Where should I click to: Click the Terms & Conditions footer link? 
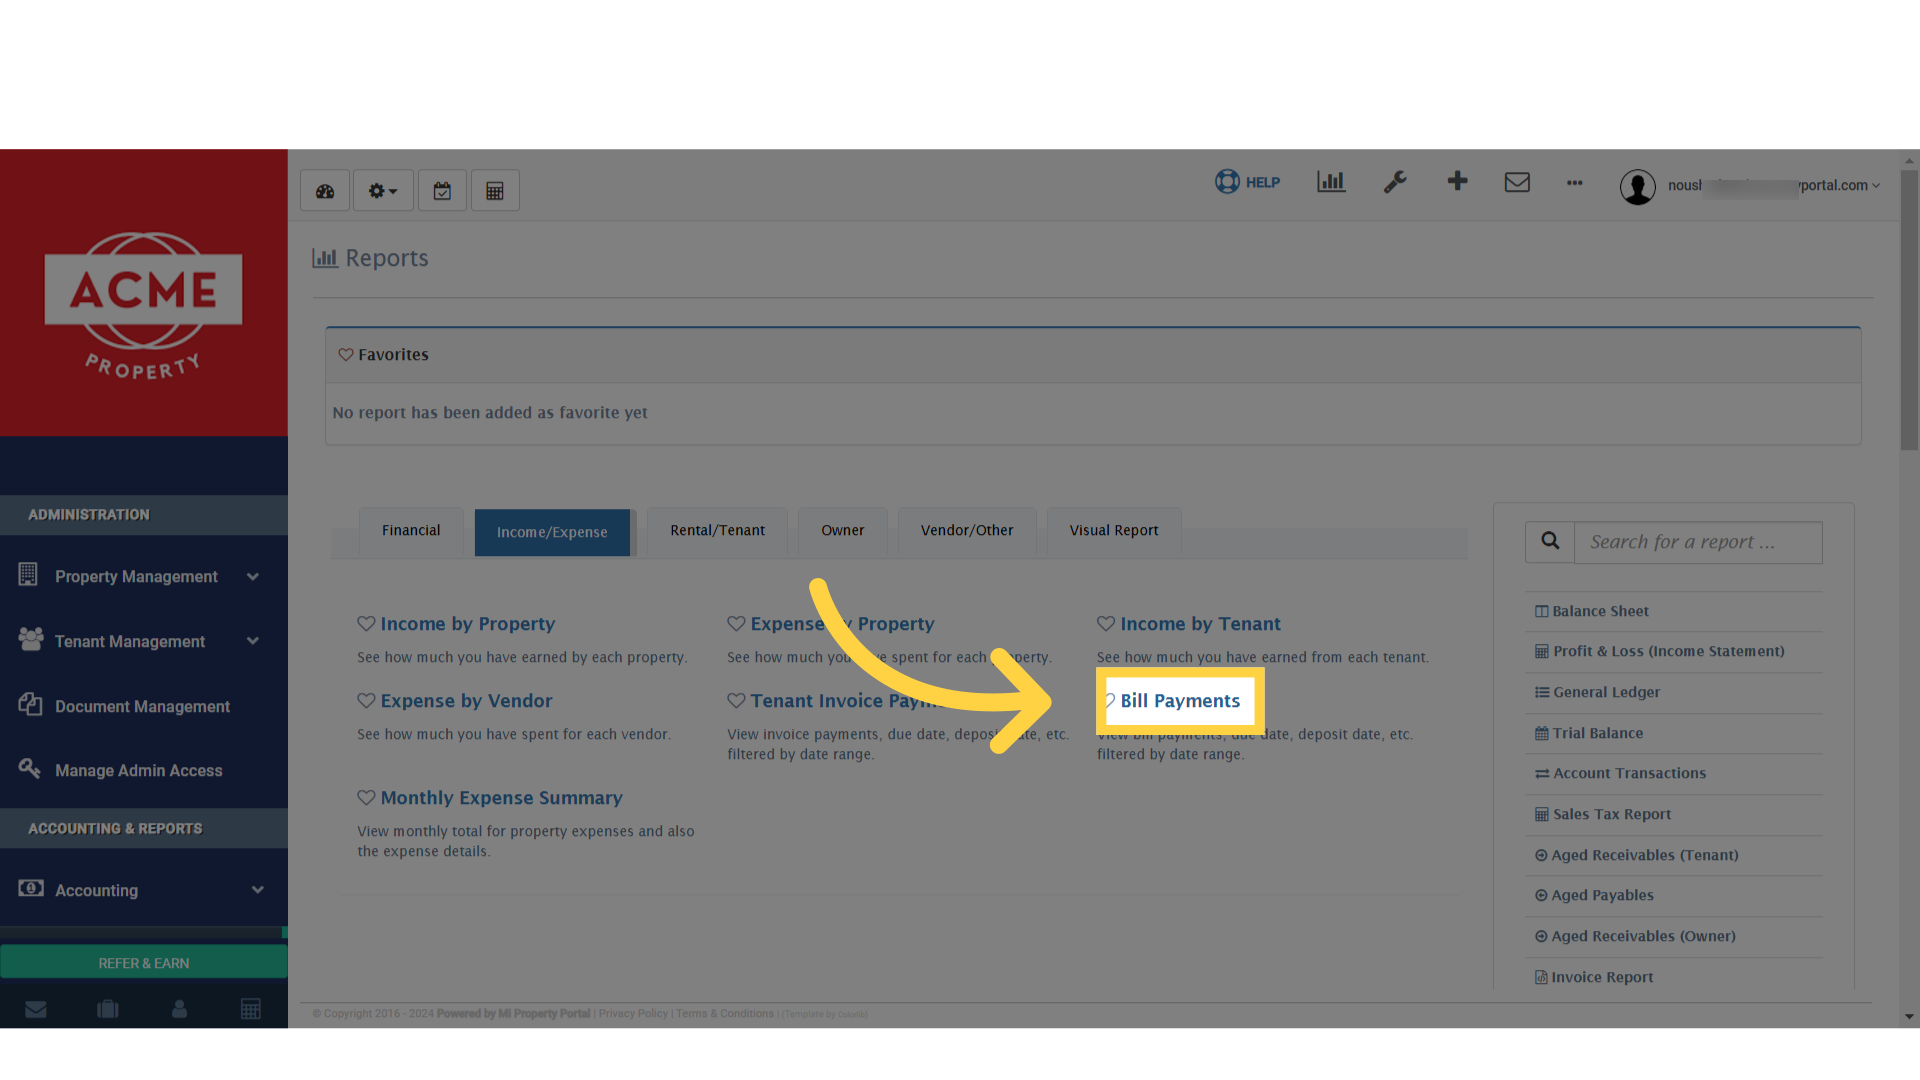[725, 1014]
